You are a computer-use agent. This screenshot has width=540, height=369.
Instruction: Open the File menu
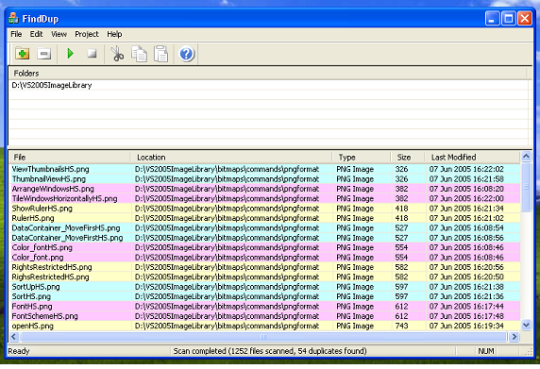[x=16, y=34]
